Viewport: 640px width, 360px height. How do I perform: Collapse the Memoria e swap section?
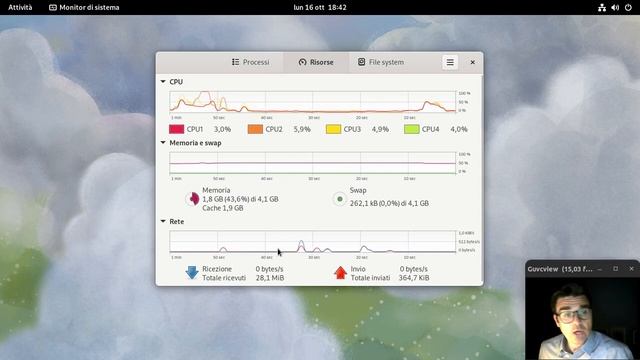(163, 143)
